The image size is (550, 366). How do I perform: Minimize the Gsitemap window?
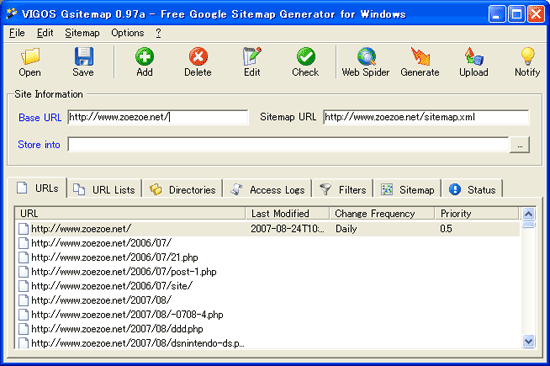pos(497,14)
